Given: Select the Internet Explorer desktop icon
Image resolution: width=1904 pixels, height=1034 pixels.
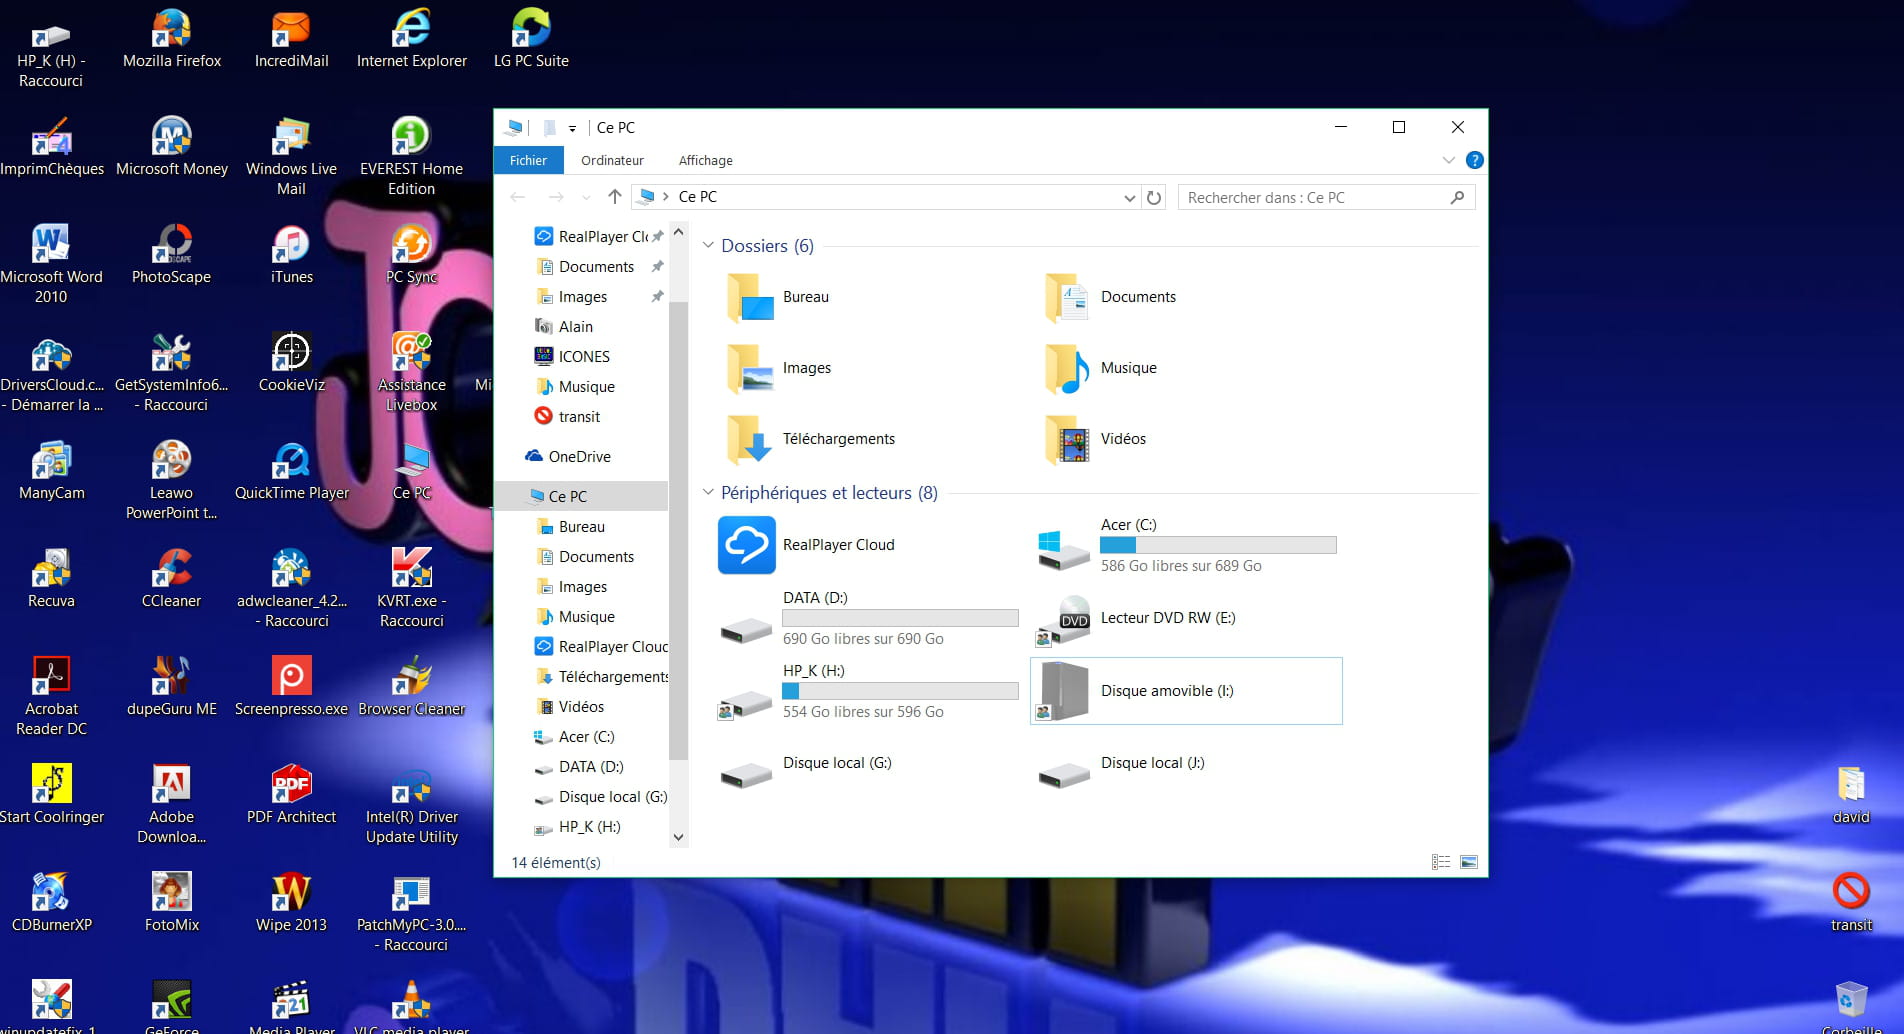Looking at the screenshot, I should 411,40.
